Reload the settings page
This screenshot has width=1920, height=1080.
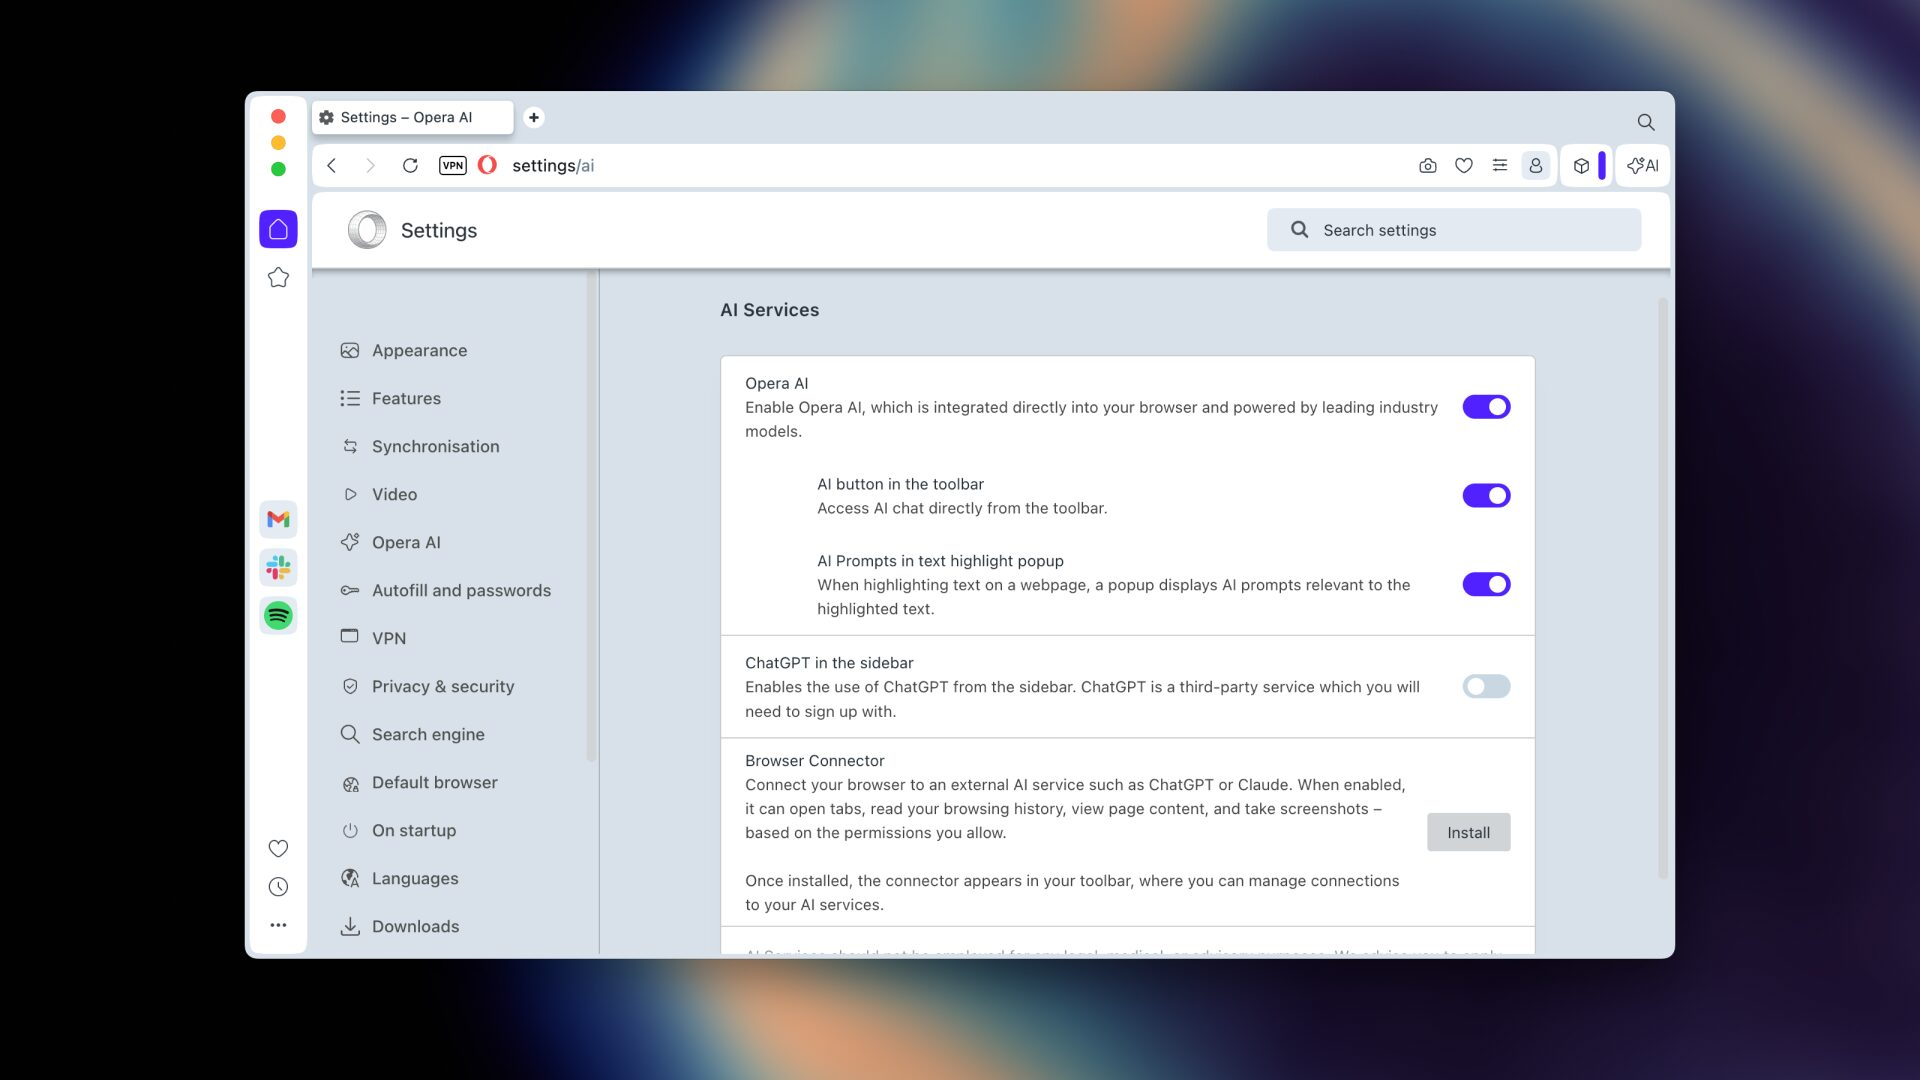click(x=410, y=165)
